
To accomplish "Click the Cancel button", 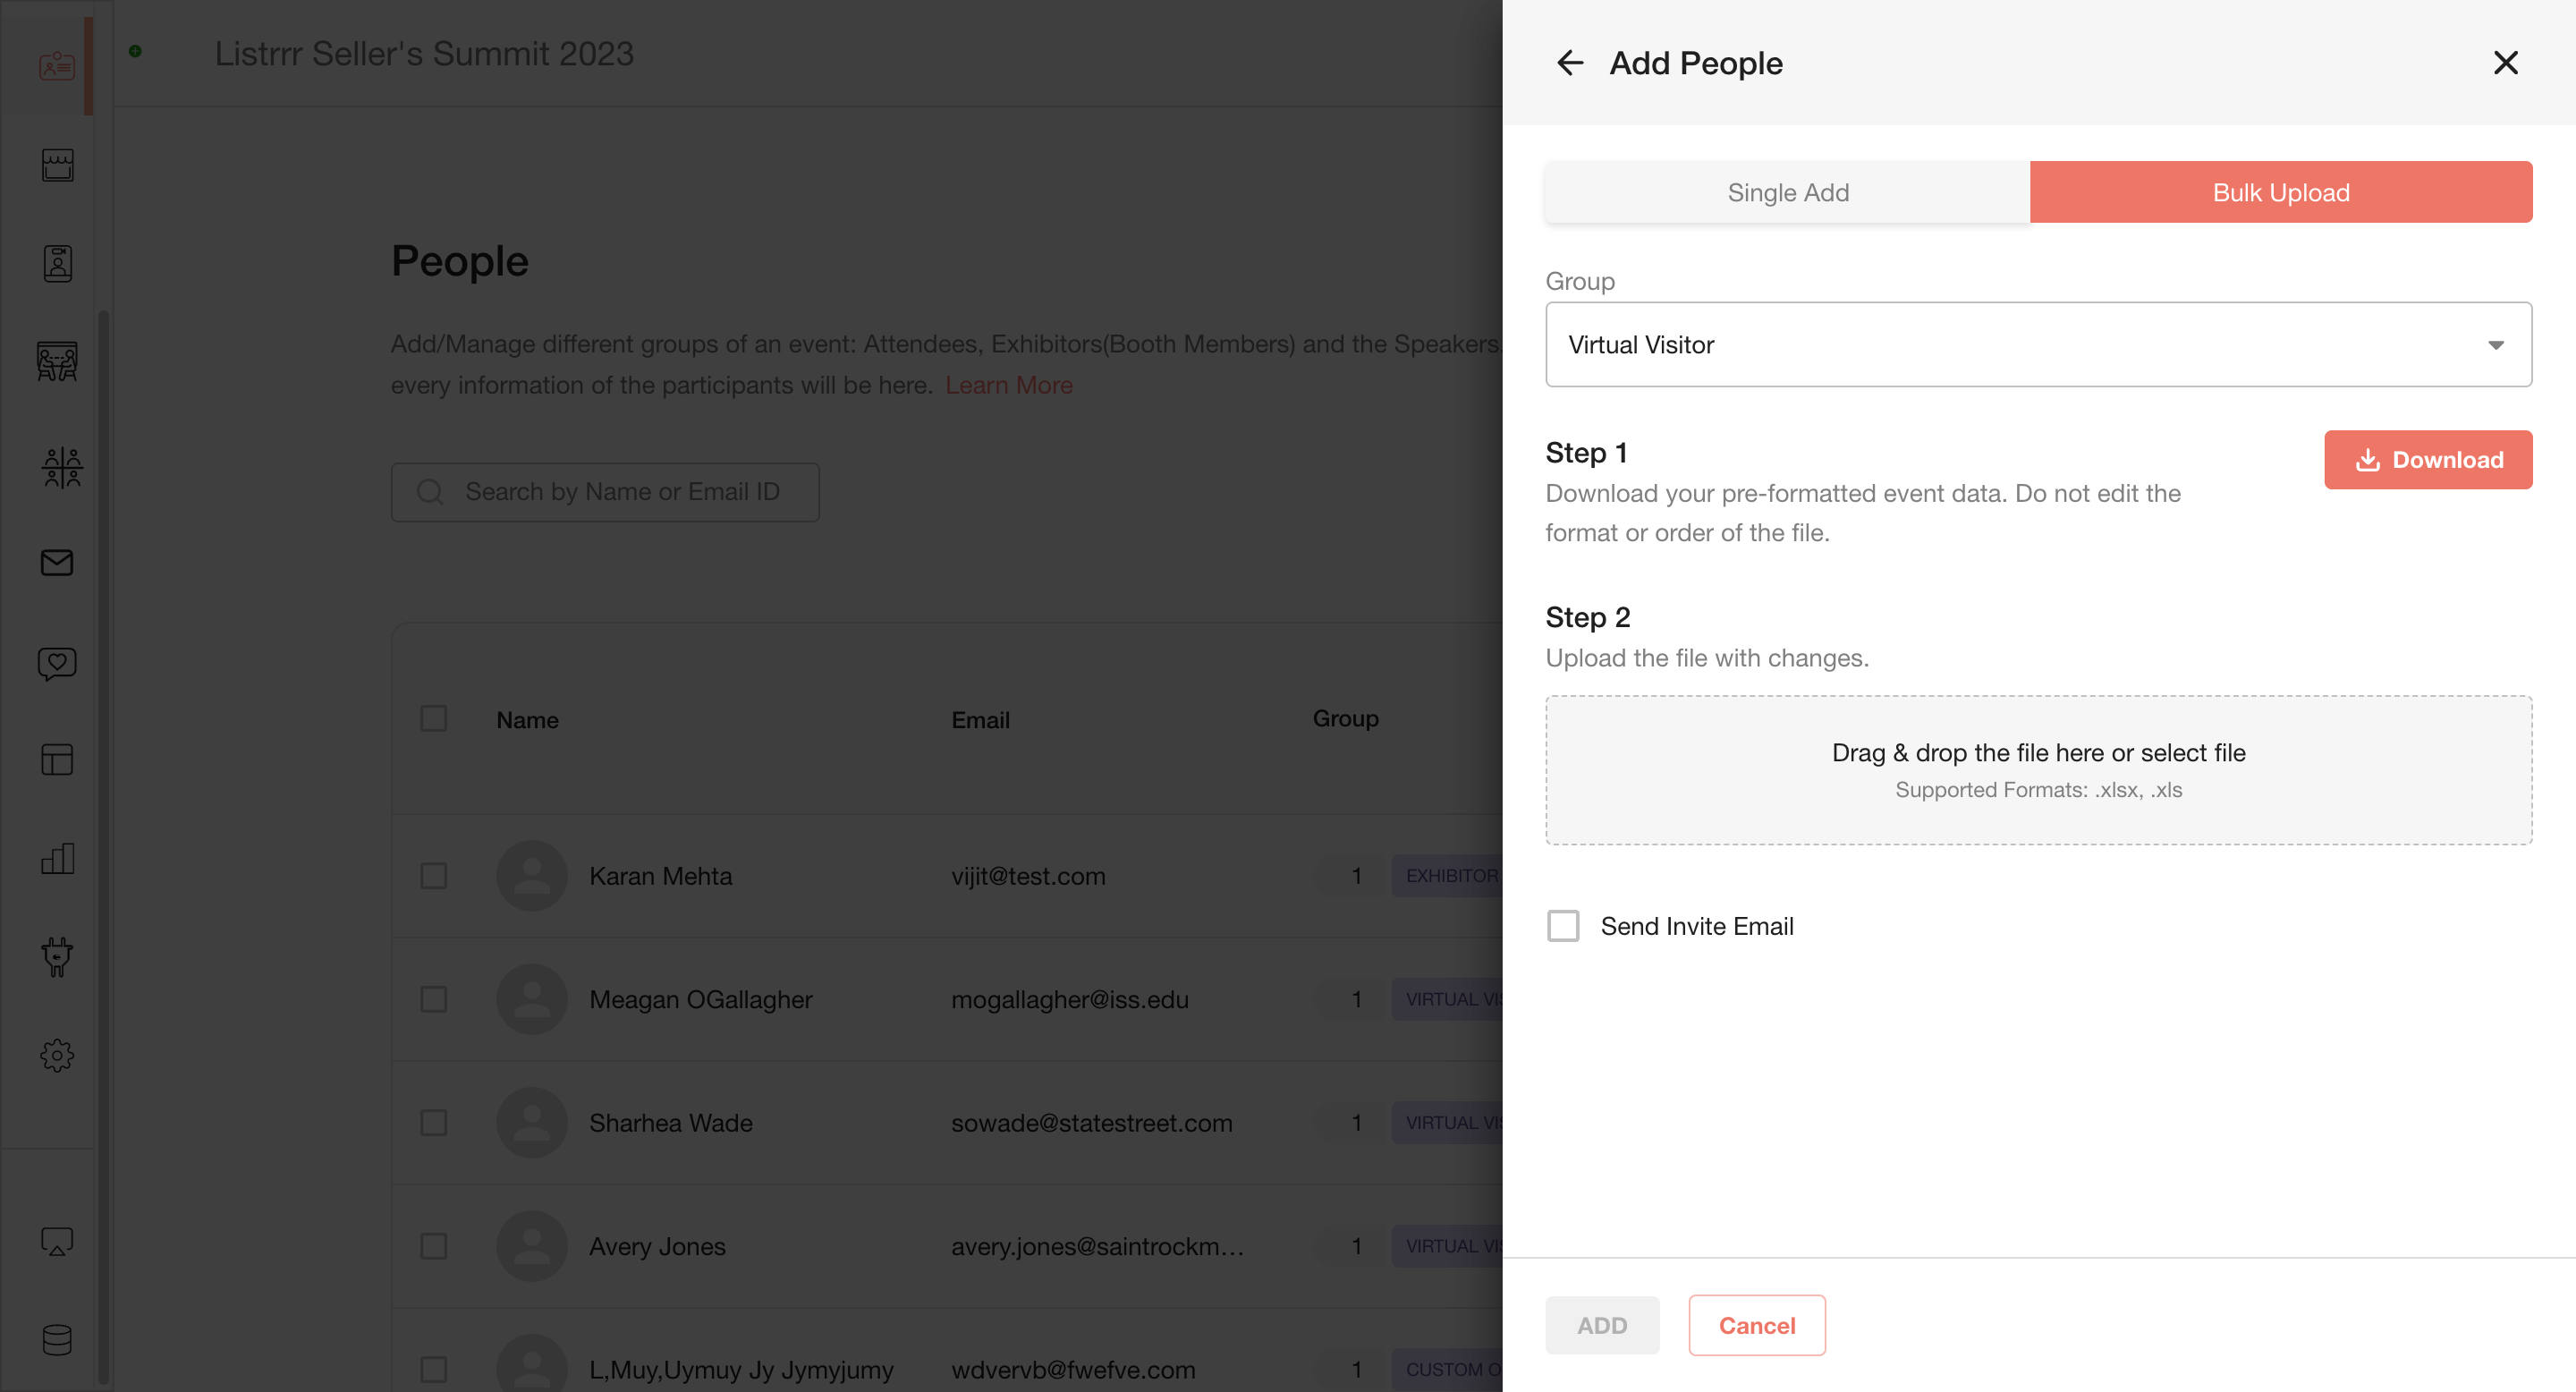I will tap(1757, 1325).
